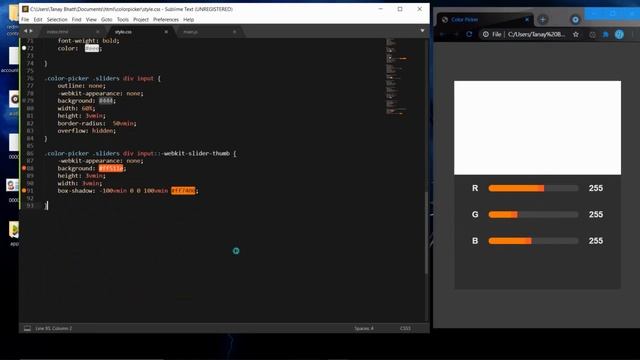
Task: Open the Project menu
Action: pyautogui.click(x=141, y=20)
